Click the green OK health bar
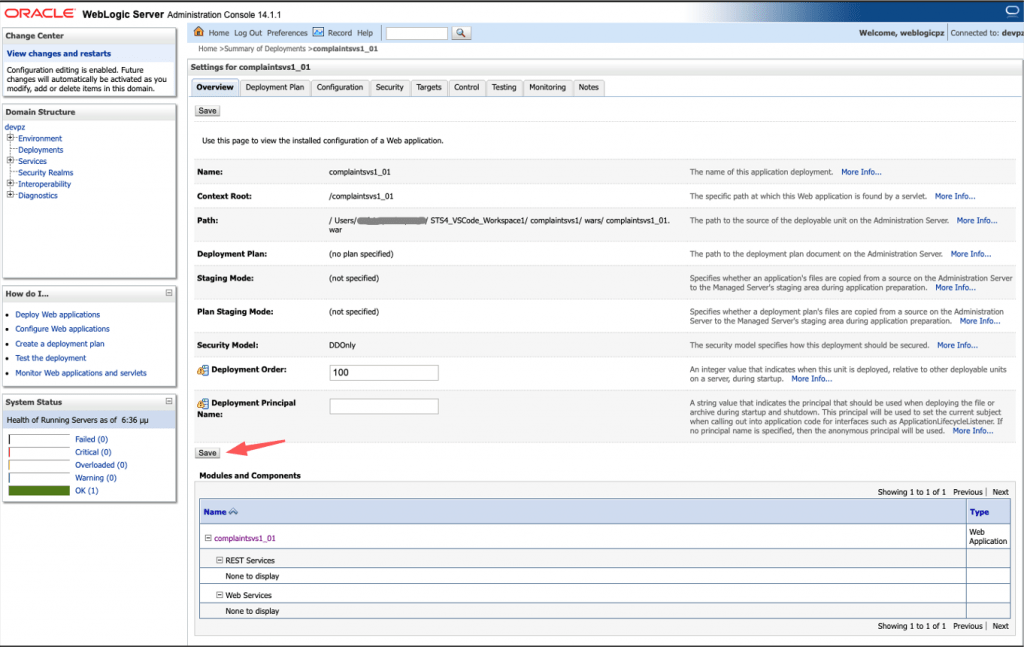The image size is (1024, 647). coord(39,490)
